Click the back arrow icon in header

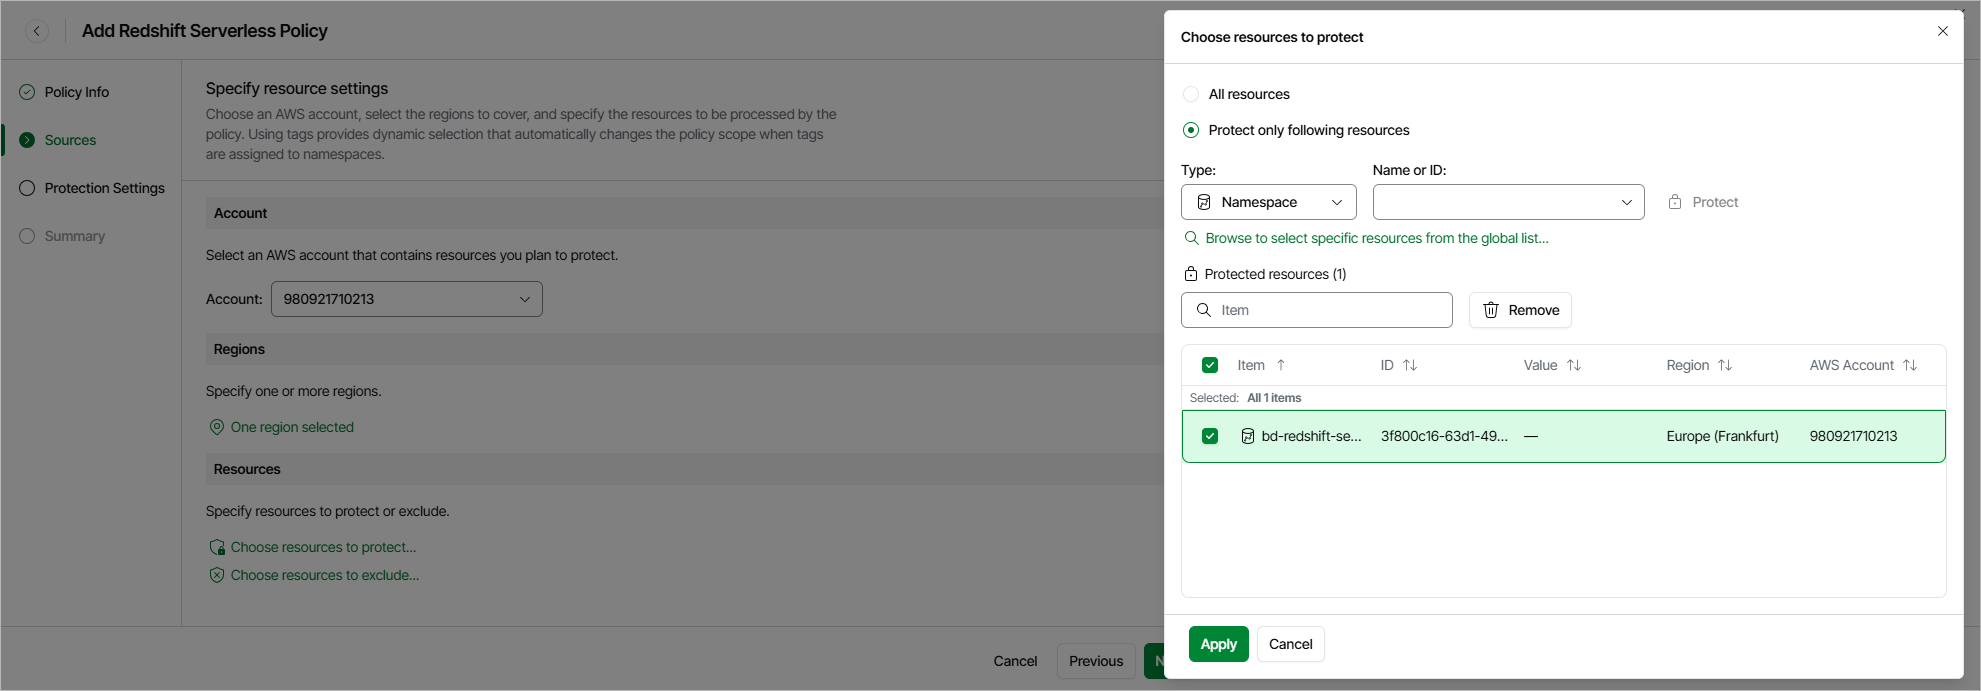pos(37,31)
